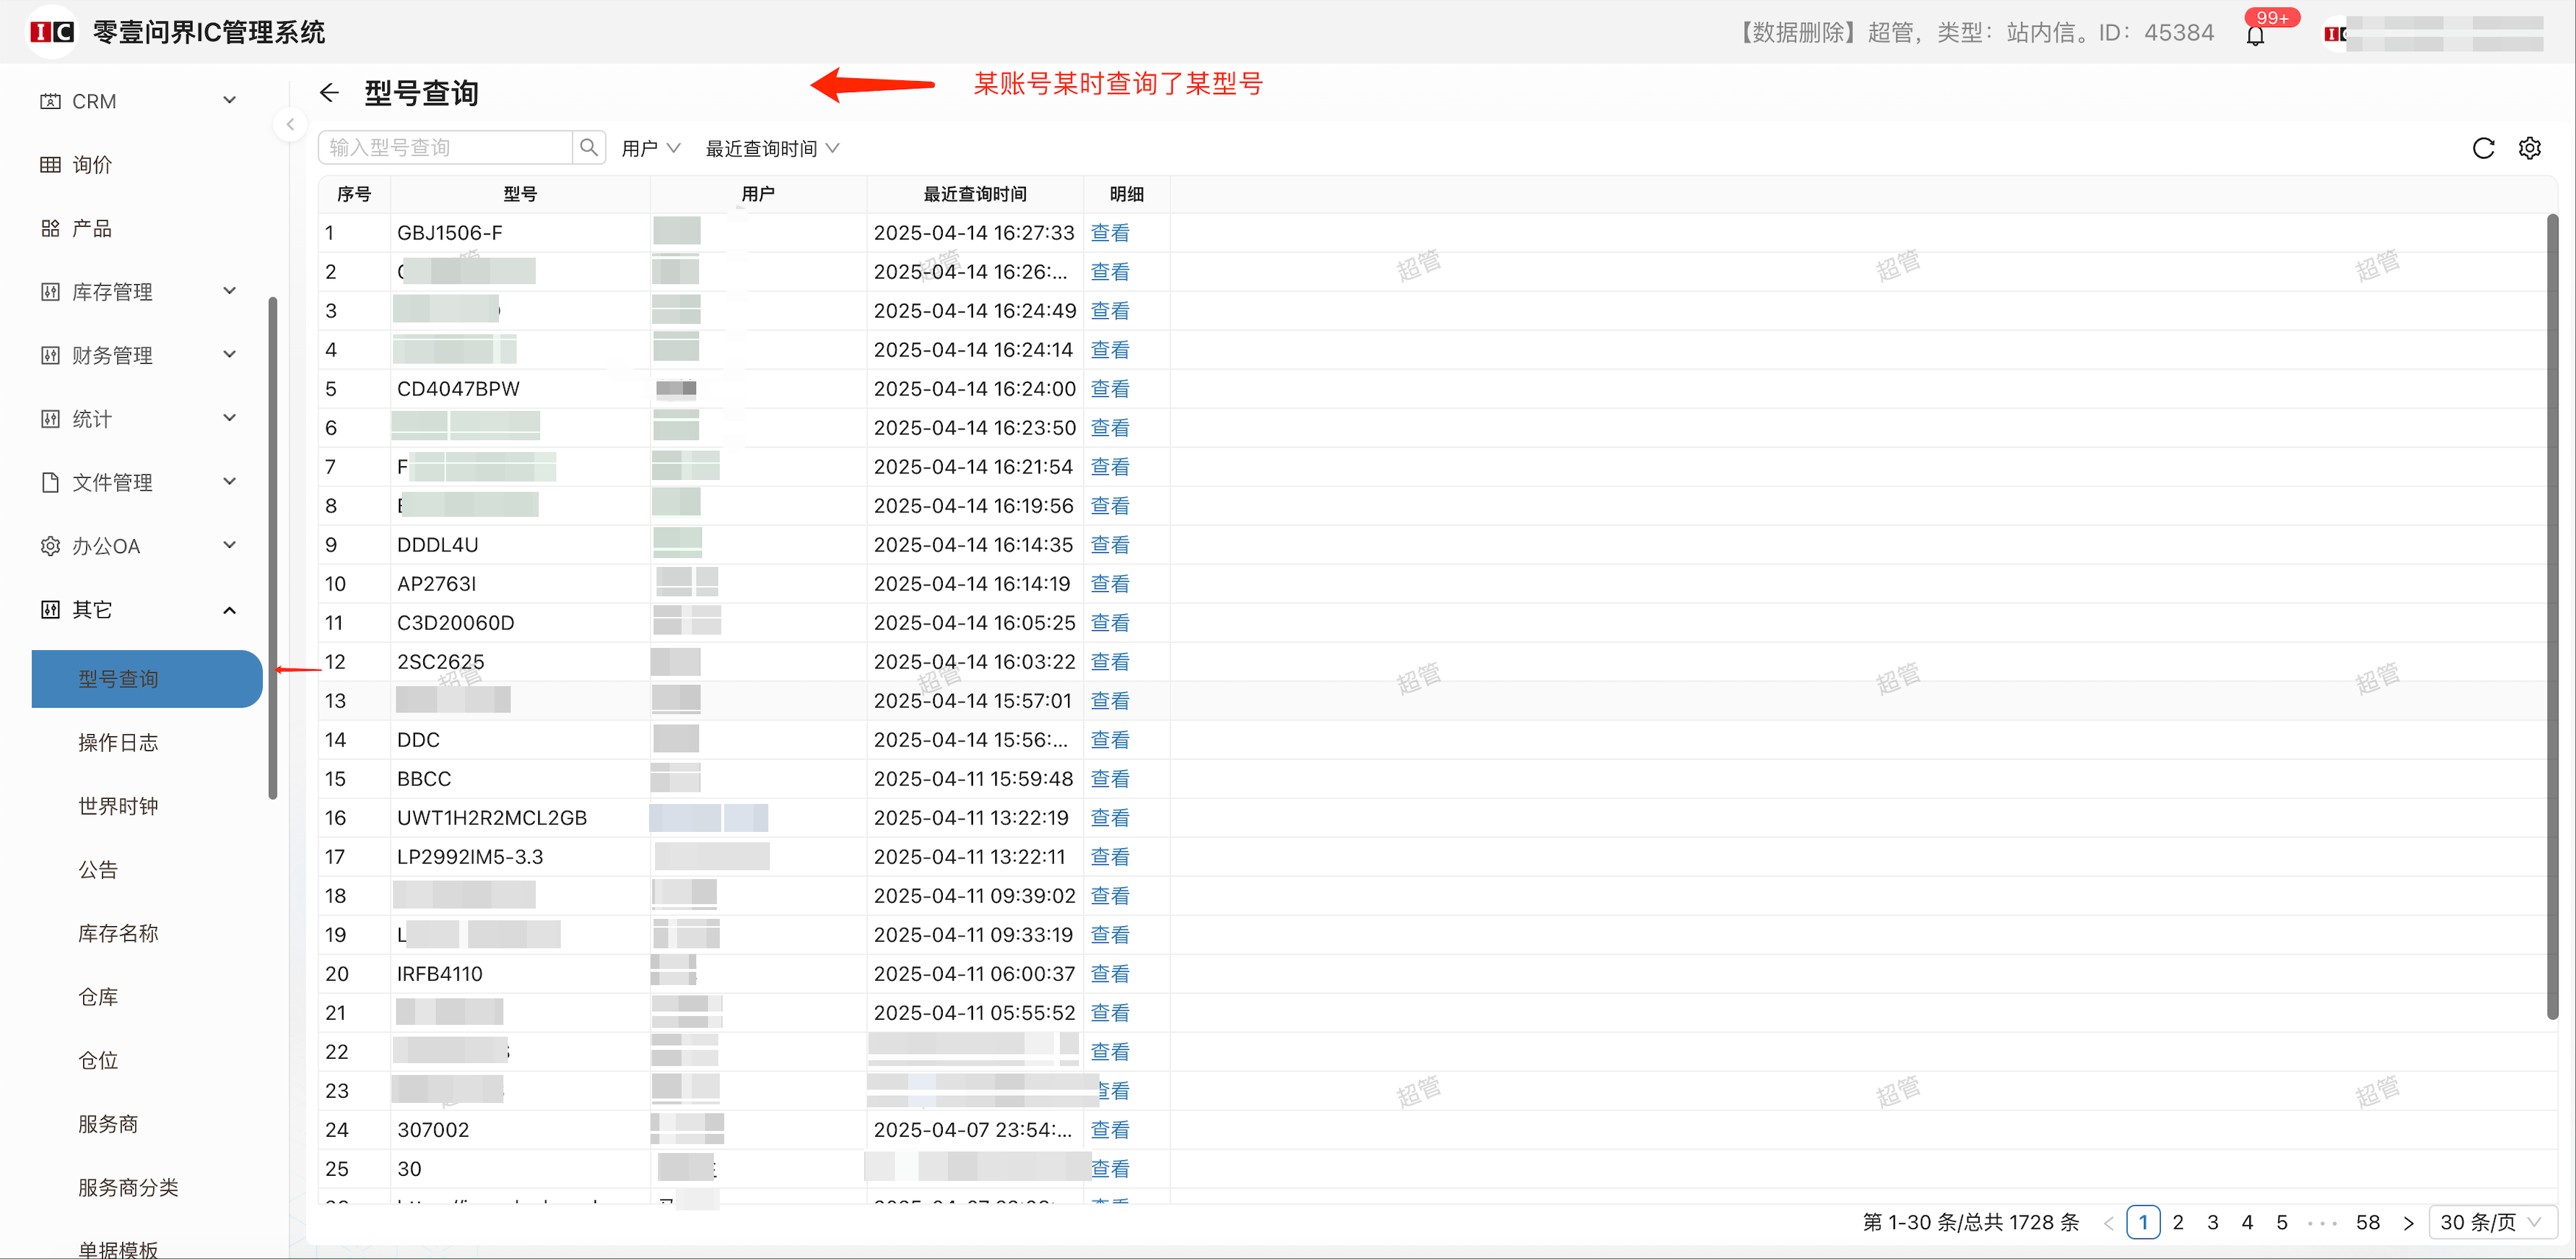
Task: Expand the CRM menu
Action: pyautogui.click(x=229, y=101)
